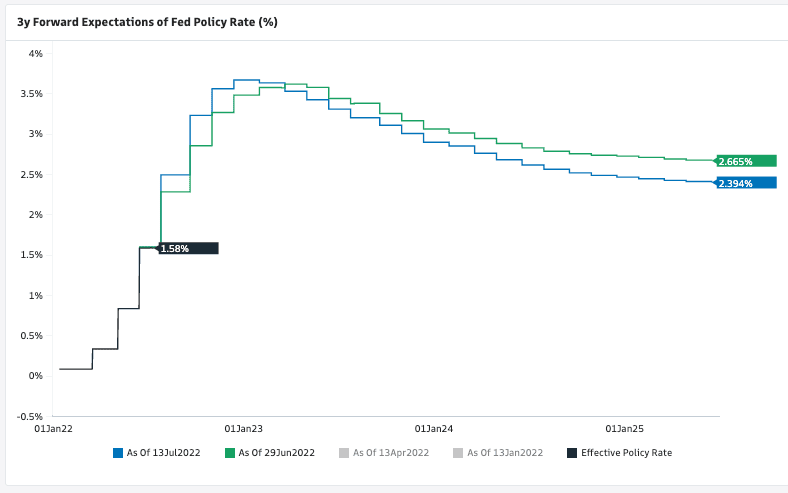Click the 01Jan24 x-axis label

pos(433,428)
